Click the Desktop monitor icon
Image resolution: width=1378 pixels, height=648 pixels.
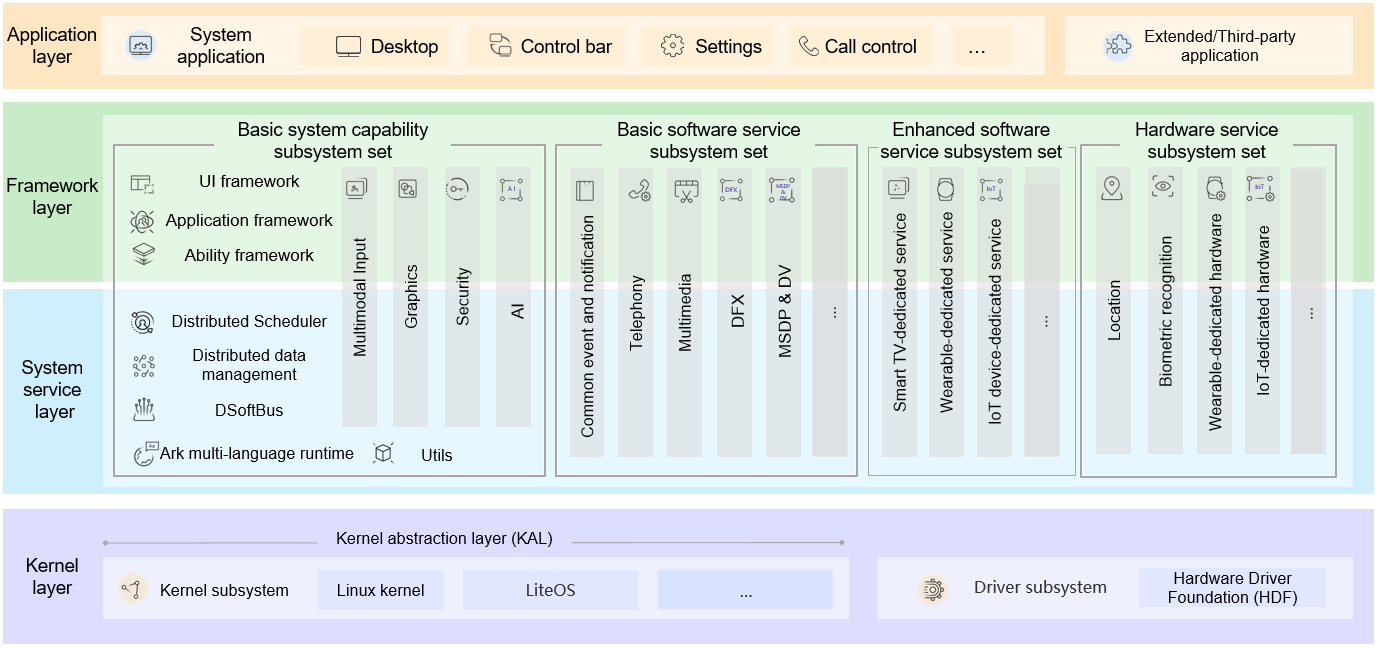tap(348, 46)
